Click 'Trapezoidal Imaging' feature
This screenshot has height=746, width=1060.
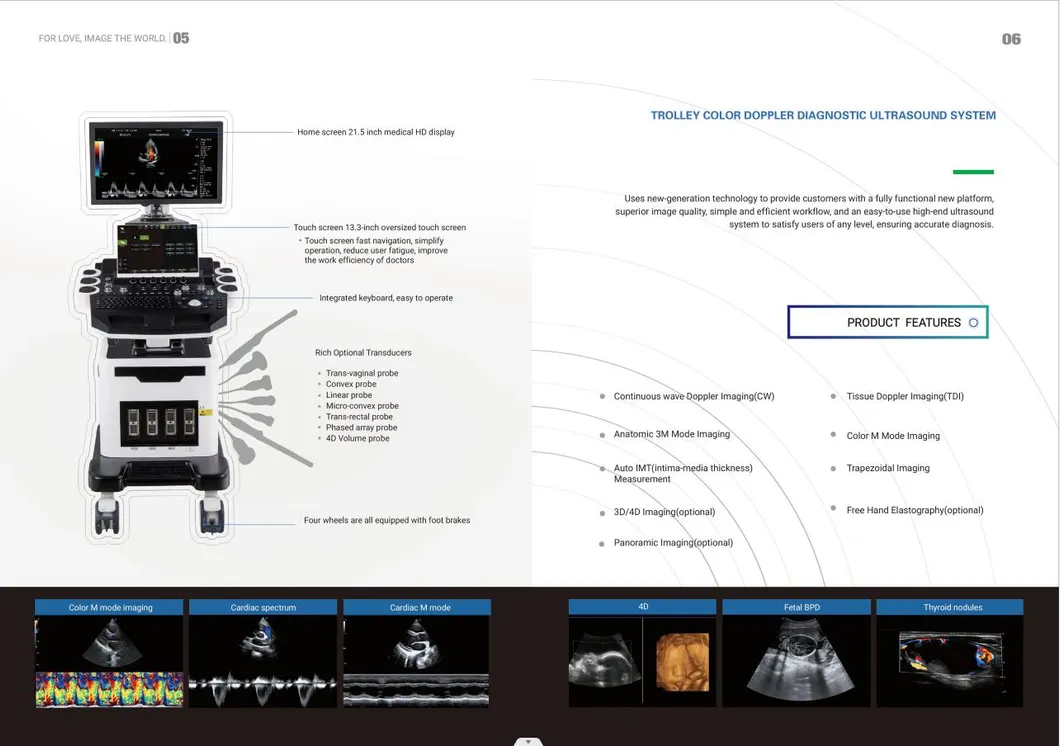888,468
